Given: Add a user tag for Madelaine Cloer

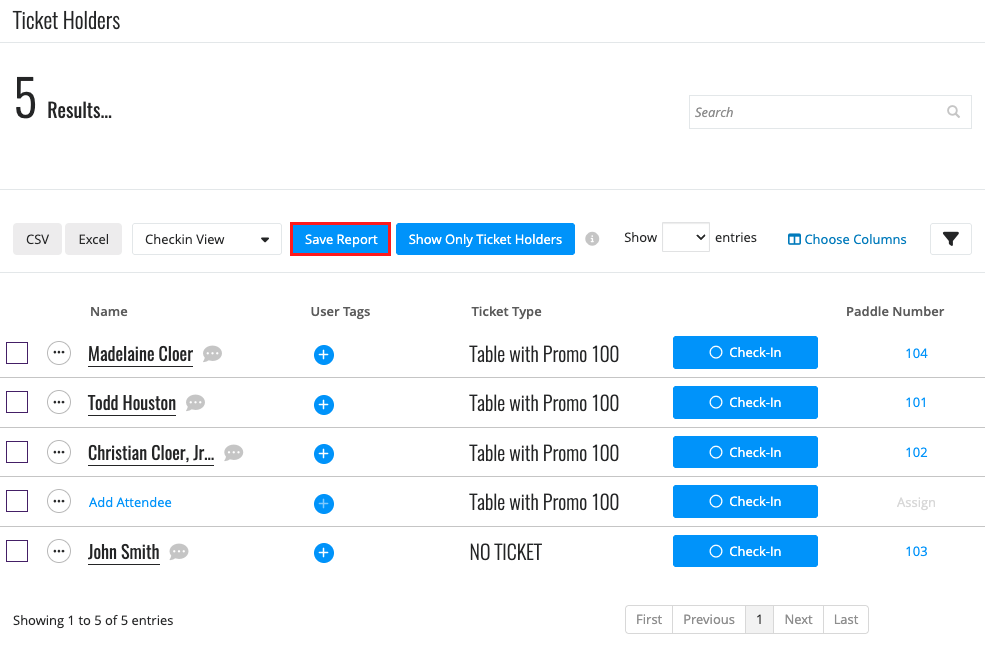Looking at the screenshot, I should [x=324, y=355].
